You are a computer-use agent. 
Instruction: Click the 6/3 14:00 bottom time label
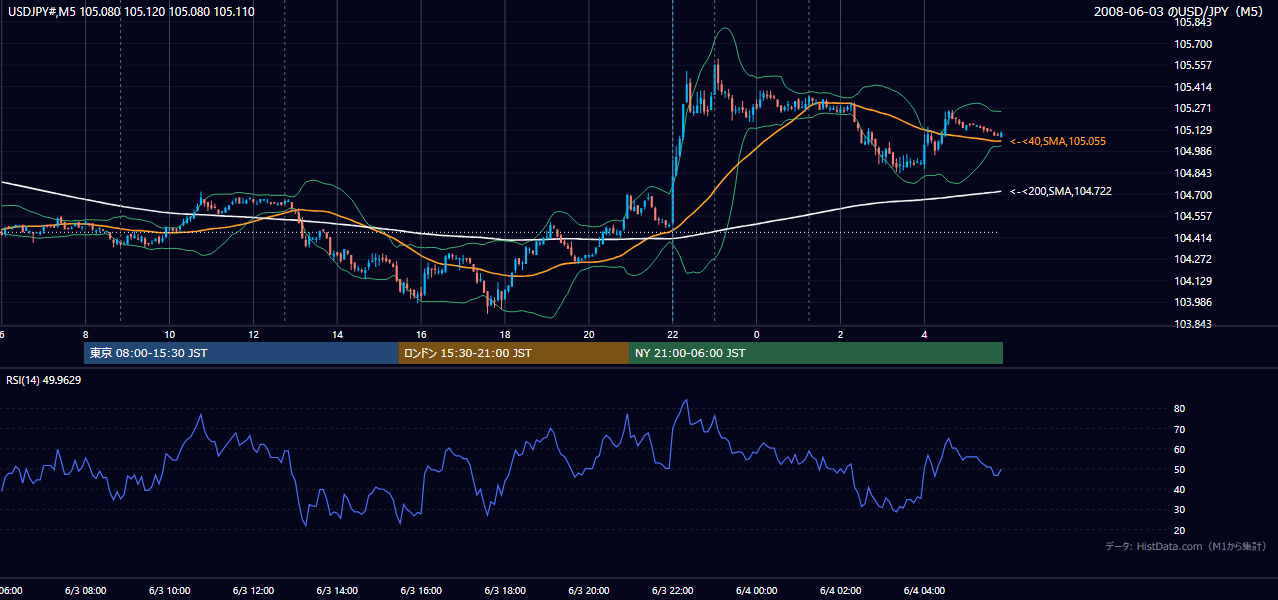(337, 591)
